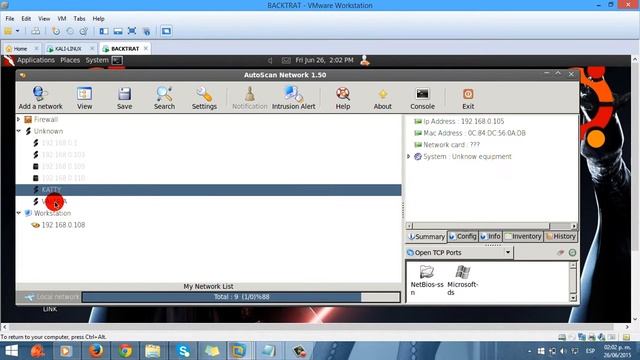640x360 pixels.
Task: Expand the System : Unknow equipment entry
Action: [409, 156]
